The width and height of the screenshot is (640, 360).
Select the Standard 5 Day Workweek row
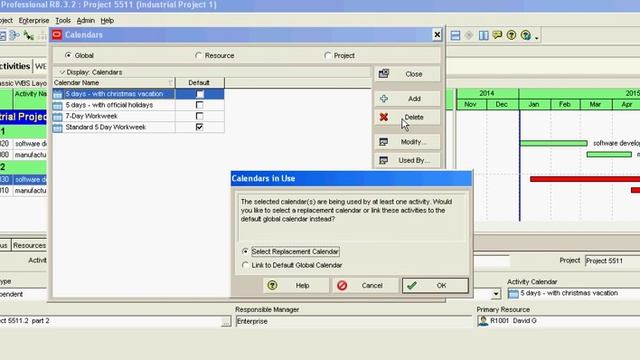pyautogui.click(x=138, y=127)
